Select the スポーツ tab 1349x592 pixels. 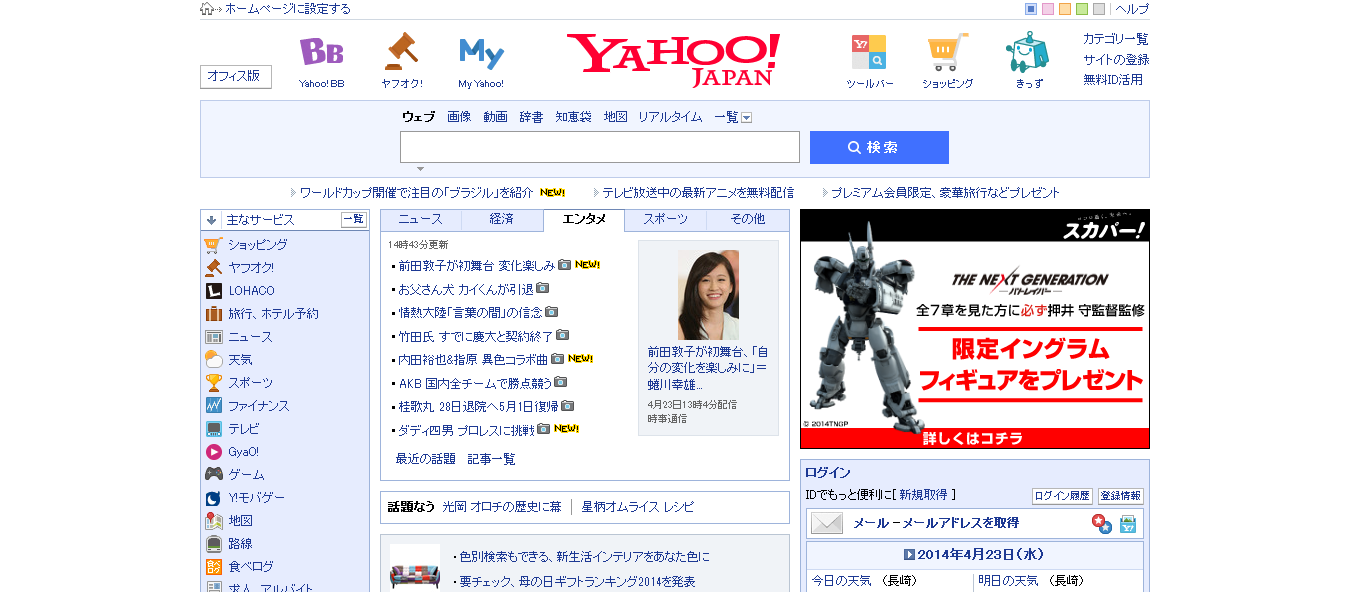point(665,219)
